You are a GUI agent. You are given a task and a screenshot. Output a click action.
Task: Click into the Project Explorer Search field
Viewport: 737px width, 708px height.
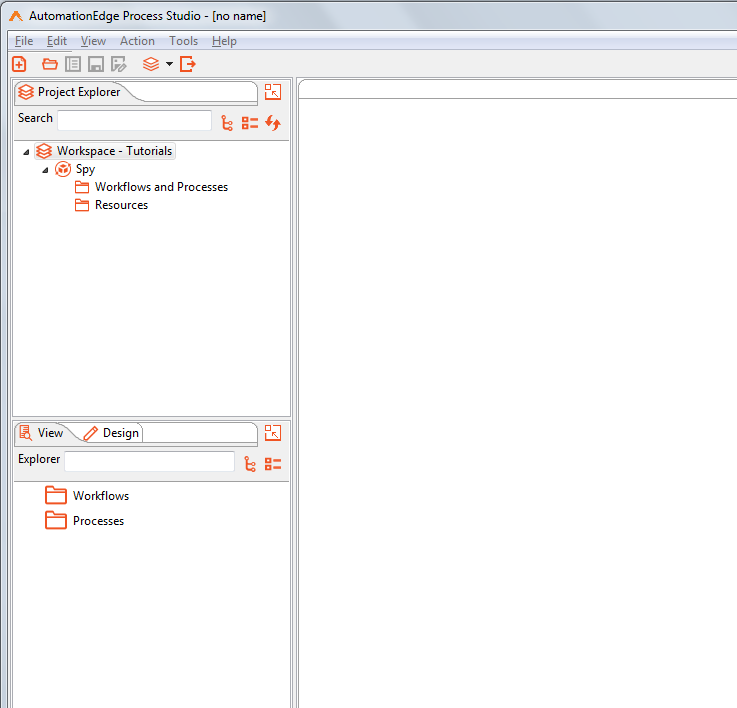(x=134, y=121)
